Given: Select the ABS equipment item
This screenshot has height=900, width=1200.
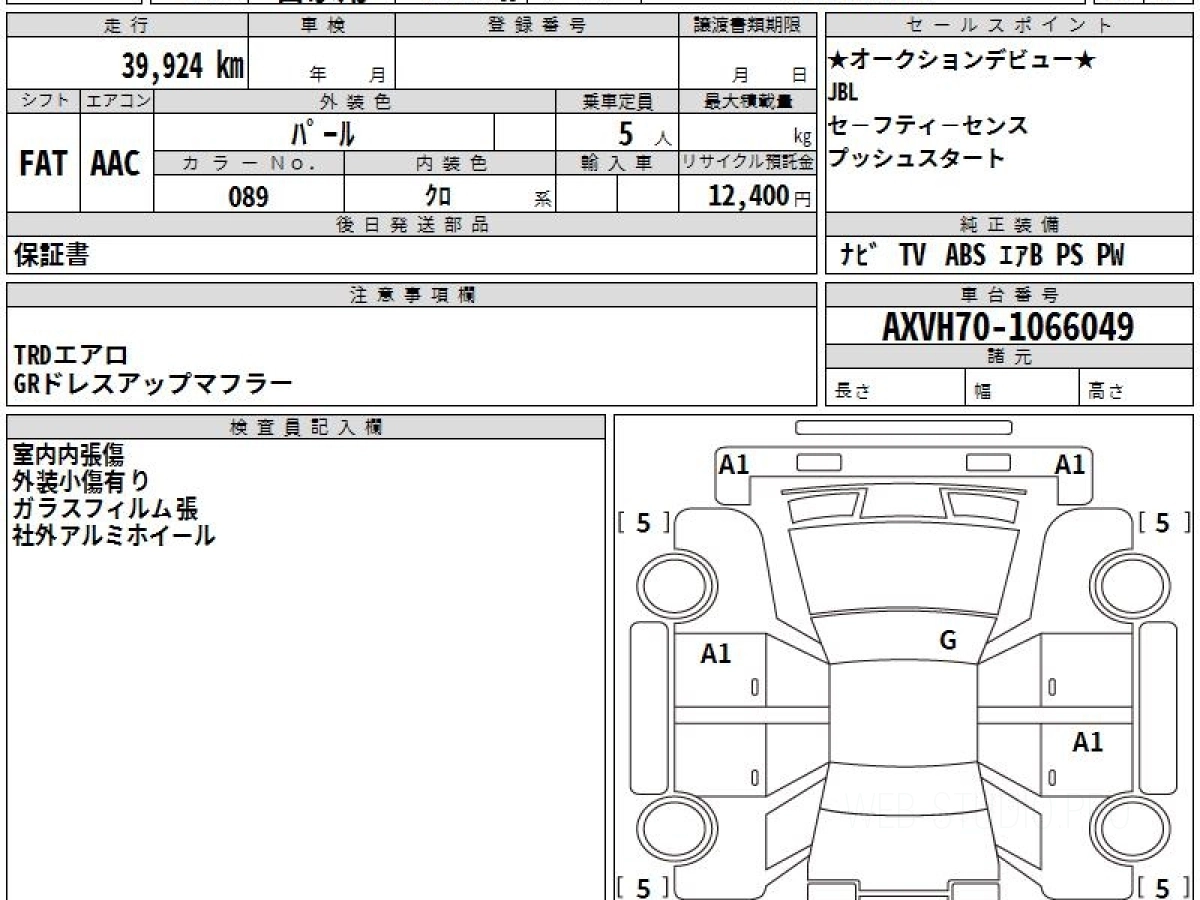Looking at the screenshot, I should tap(965, 256).
